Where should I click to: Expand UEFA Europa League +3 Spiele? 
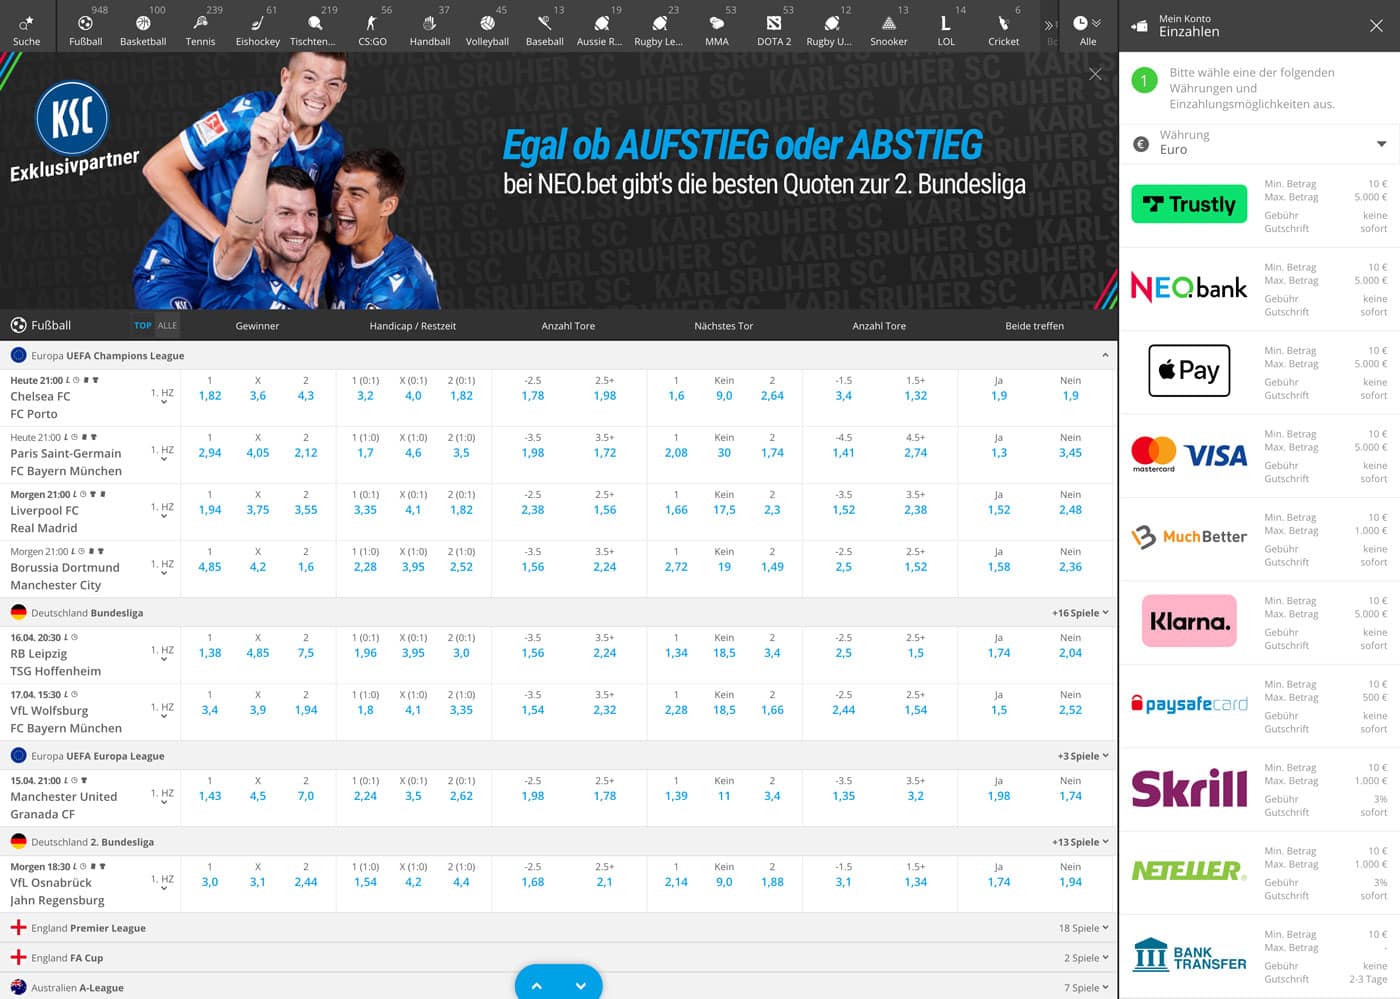pyautogui.click(x=1083, y=756)
